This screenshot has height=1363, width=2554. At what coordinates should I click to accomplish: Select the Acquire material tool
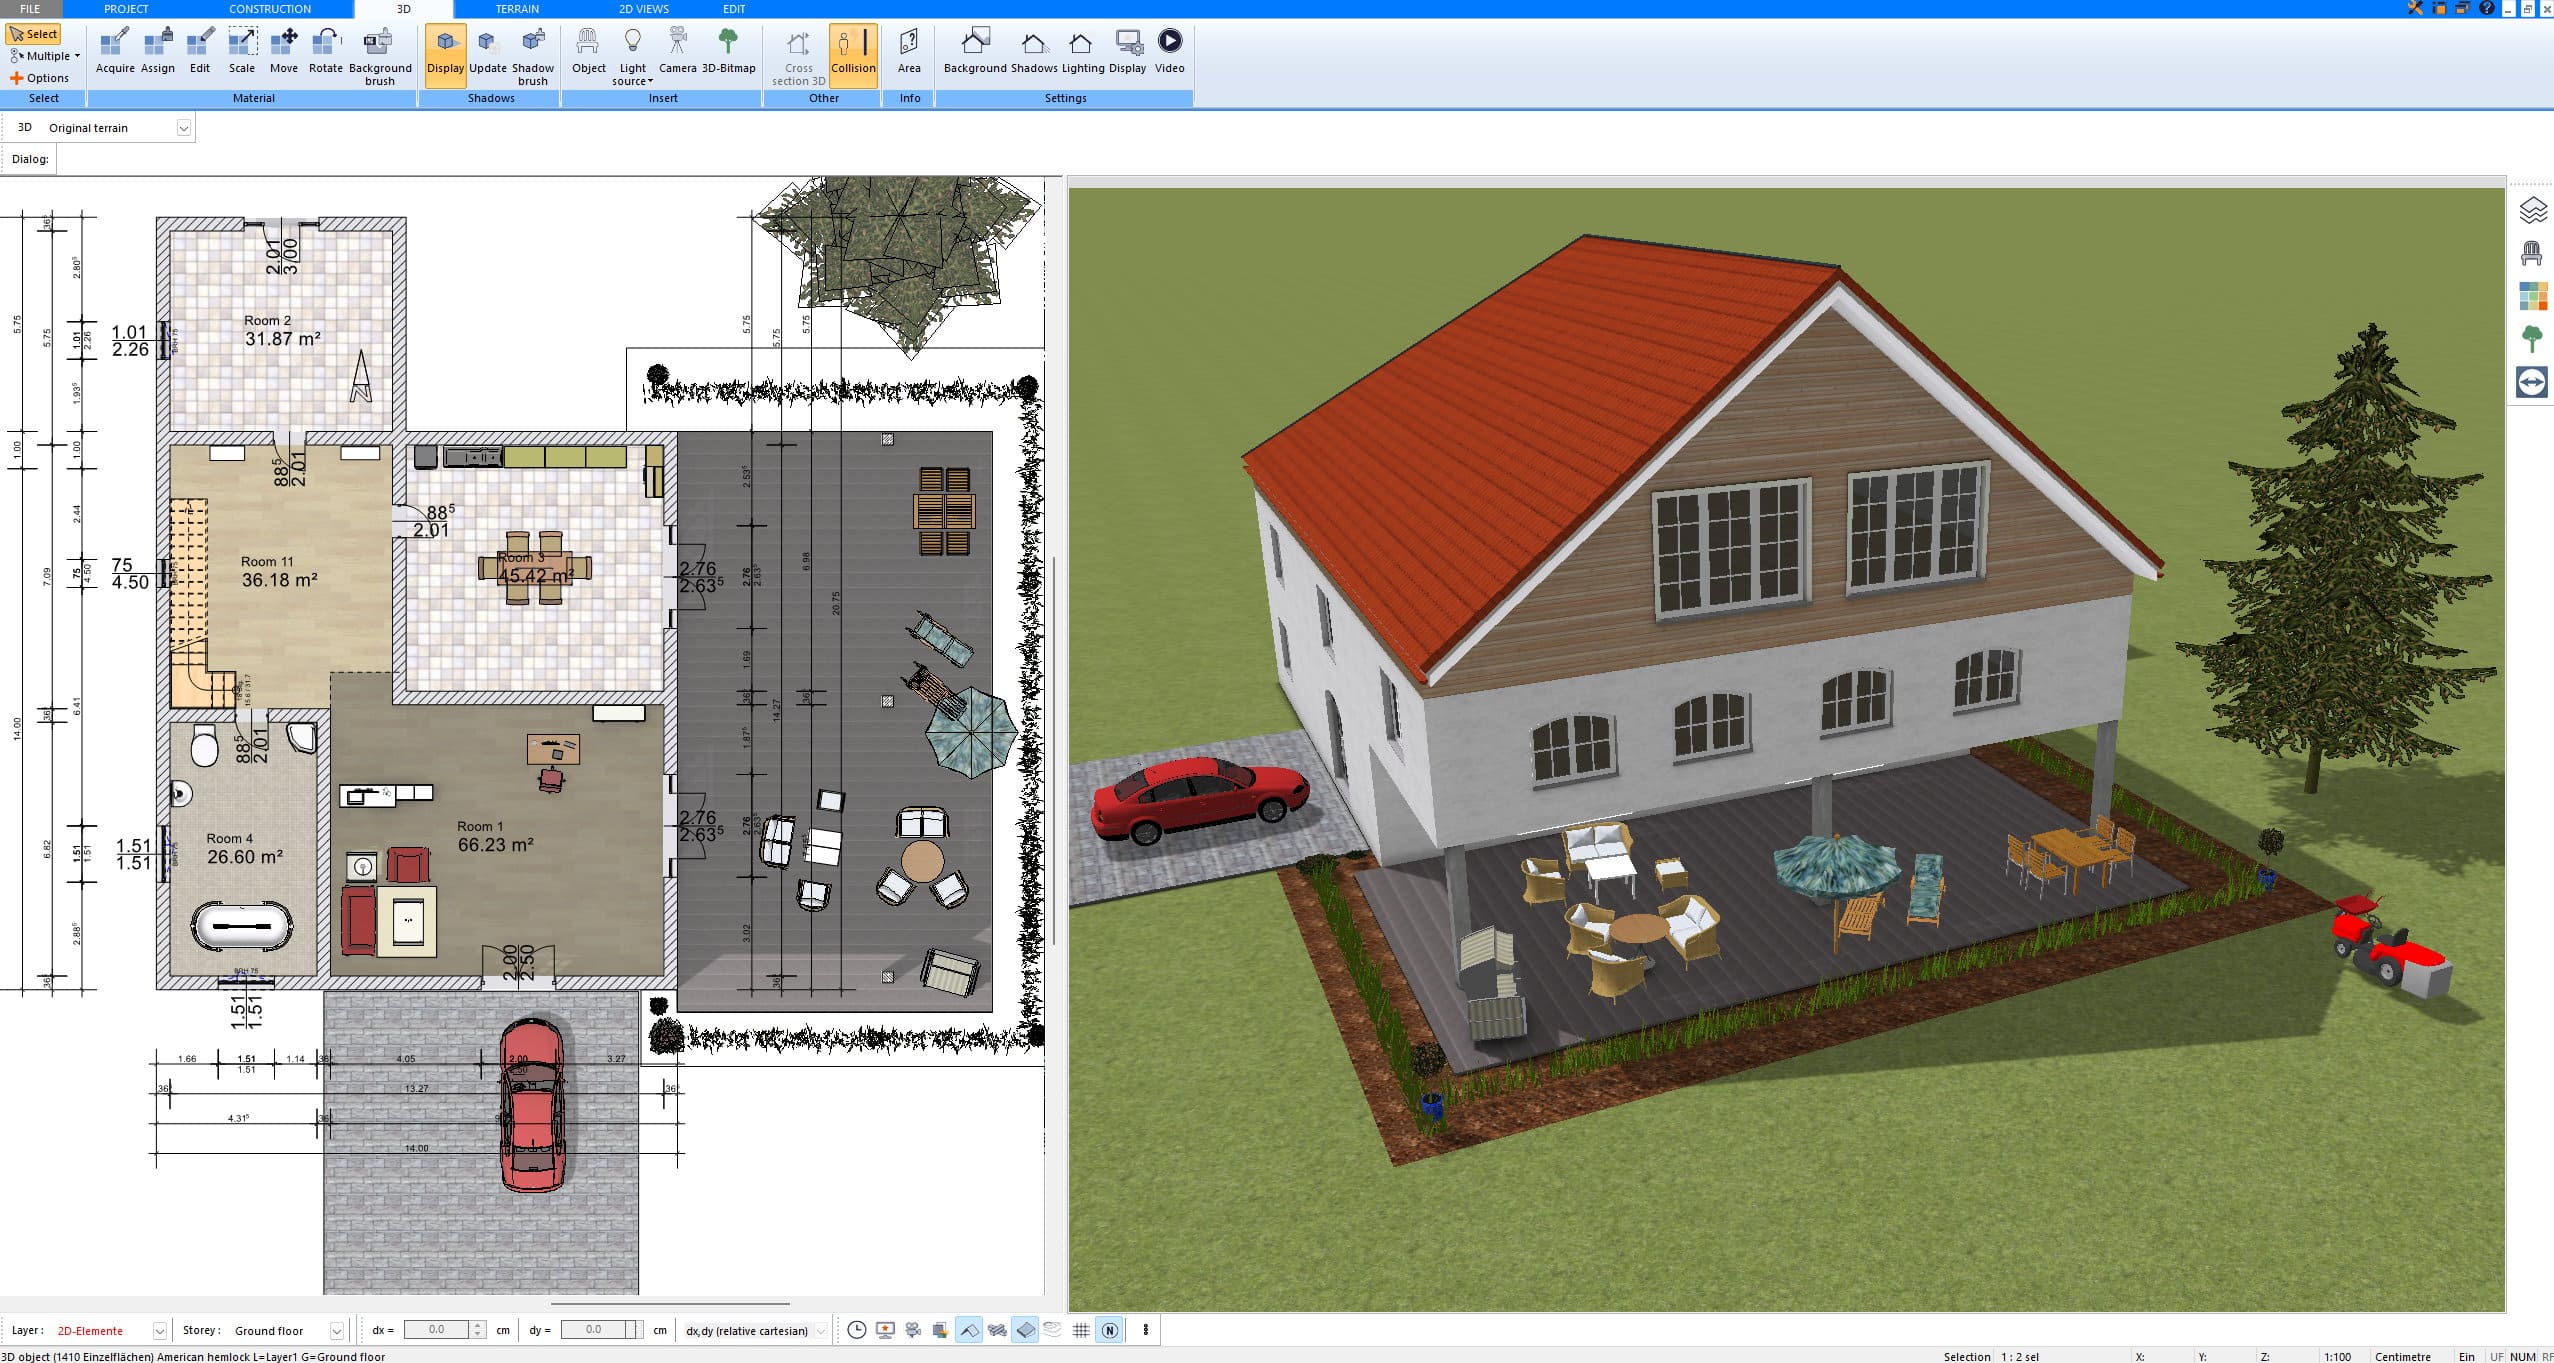coord(115,51)
